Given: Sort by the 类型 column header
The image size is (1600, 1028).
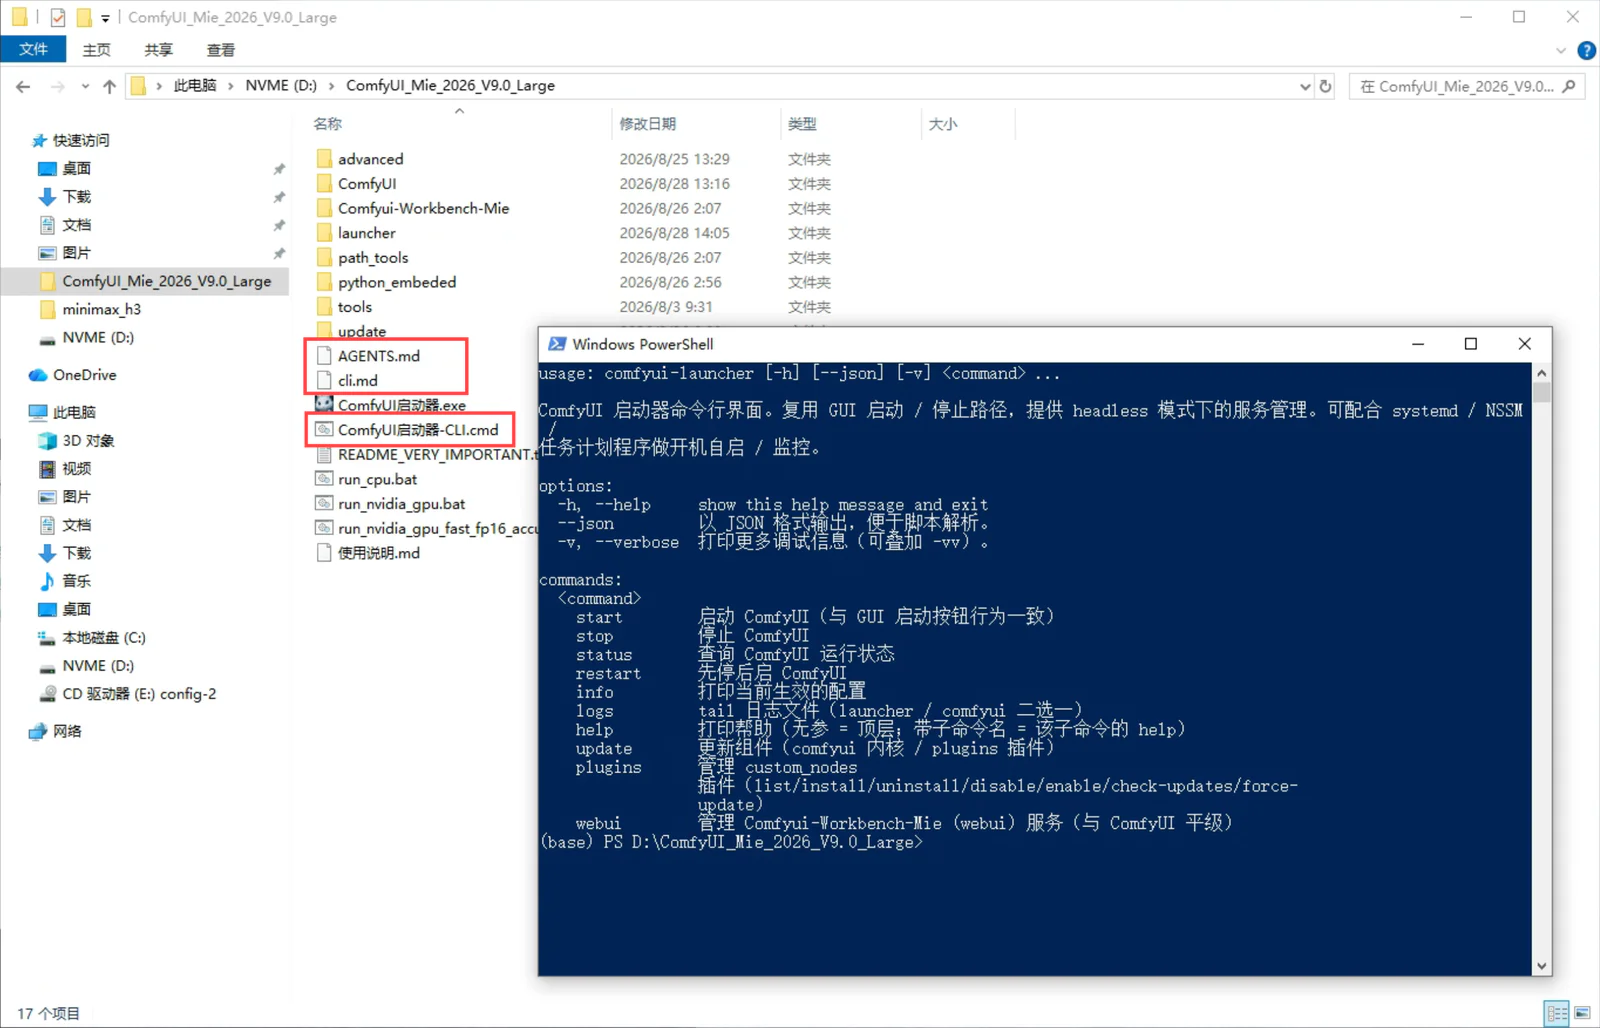Looking at the screenshot, I should [x=802, y=124].
